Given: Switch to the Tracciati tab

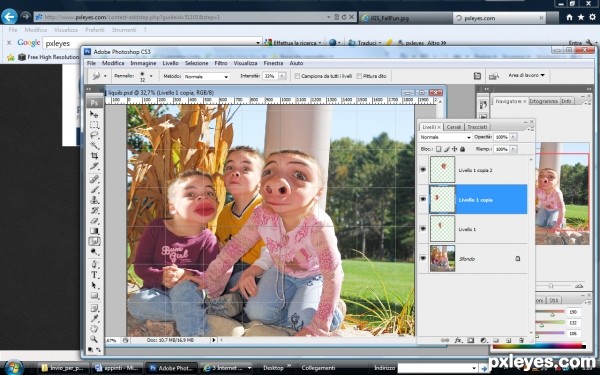Looking at the screenshot, I should (477, 127).
